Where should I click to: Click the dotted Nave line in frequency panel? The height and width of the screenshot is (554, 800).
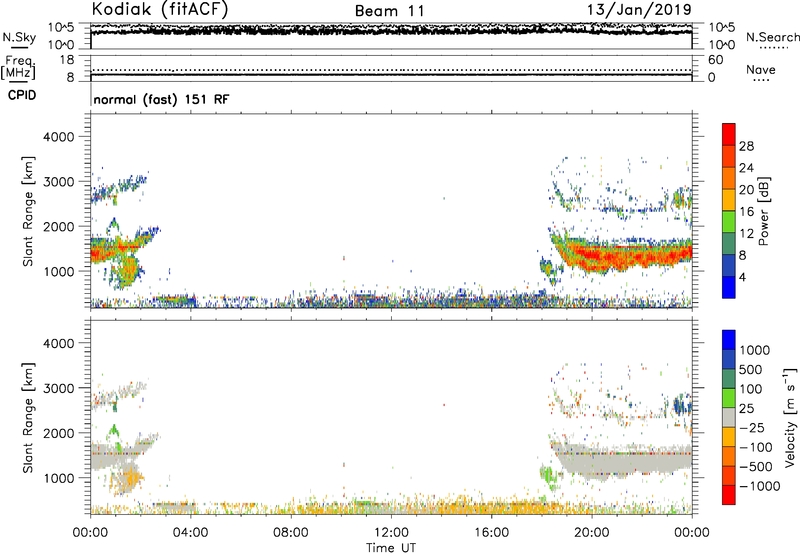tap(391, 70)
